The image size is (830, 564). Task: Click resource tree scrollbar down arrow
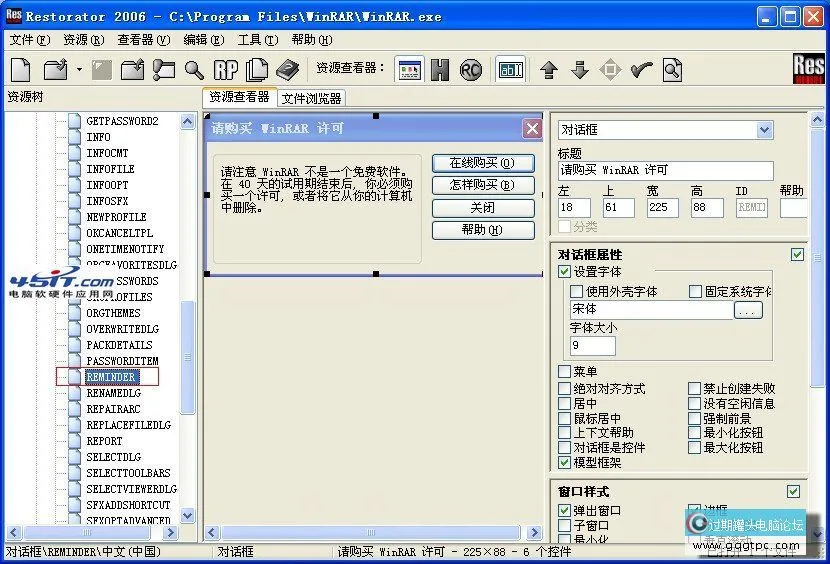[x=187, y=515]
